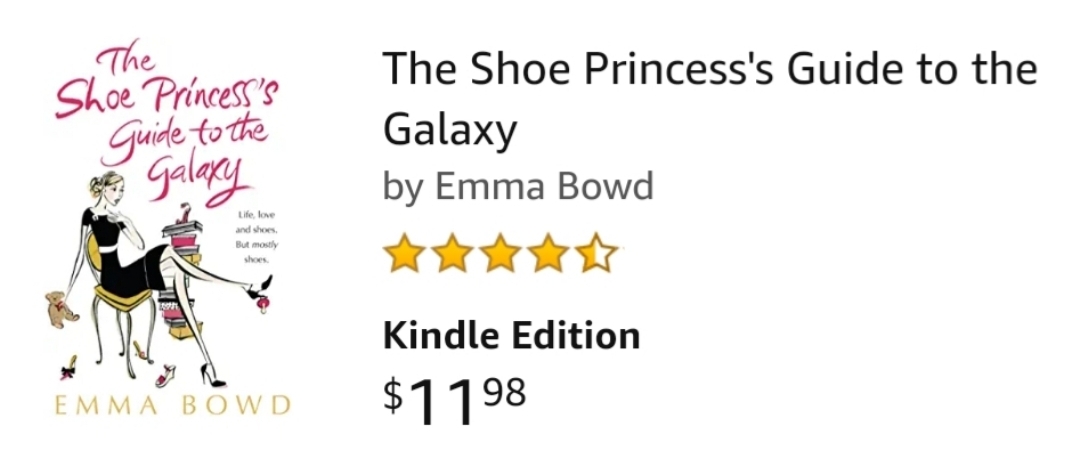Click the teddy bear on the cover
The image size is (1080, 460).
click(61, 310)
